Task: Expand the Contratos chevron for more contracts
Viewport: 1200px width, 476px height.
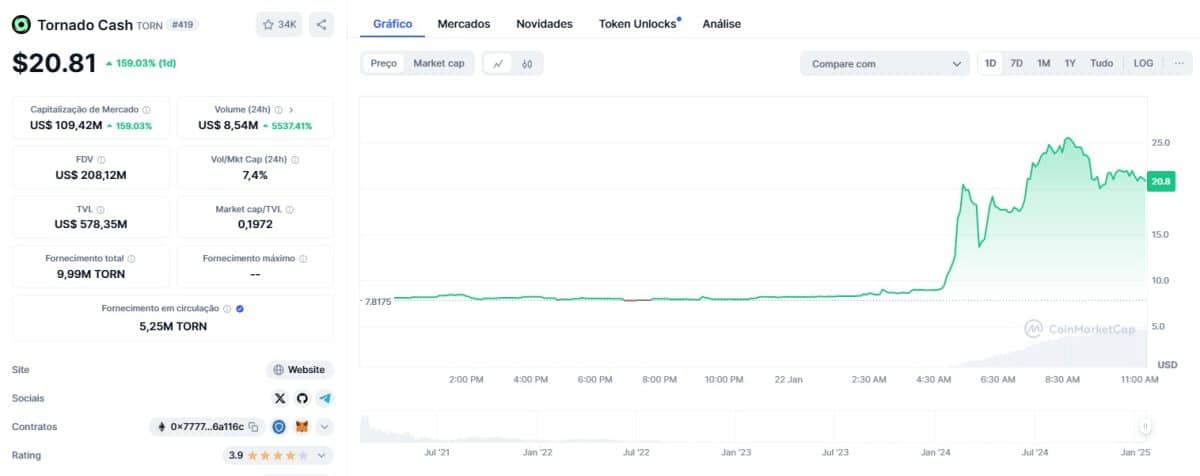Action: [x=324, y=427]
